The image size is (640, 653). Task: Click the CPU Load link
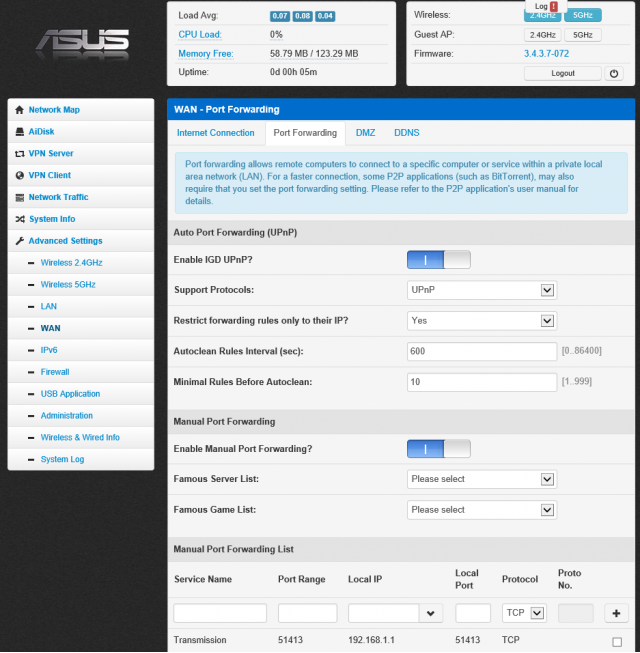pos(199,35)
